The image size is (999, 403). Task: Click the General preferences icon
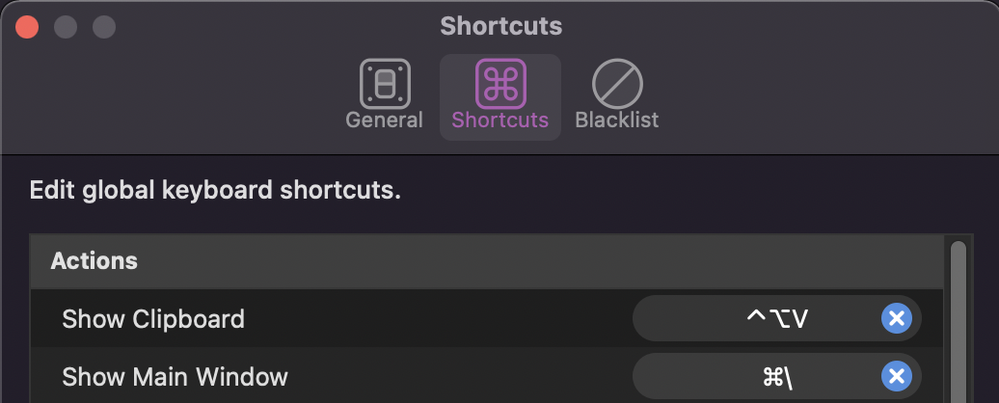[x=384, y=83]
